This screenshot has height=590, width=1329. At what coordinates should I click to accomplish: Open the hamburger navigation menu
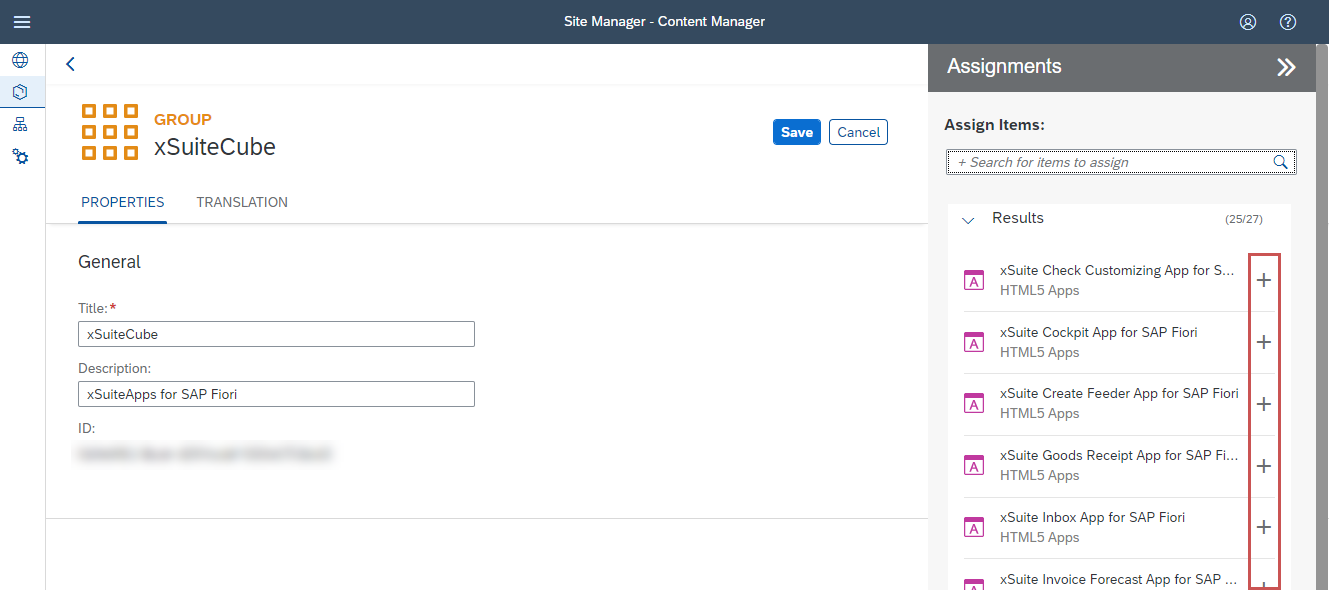21,22
